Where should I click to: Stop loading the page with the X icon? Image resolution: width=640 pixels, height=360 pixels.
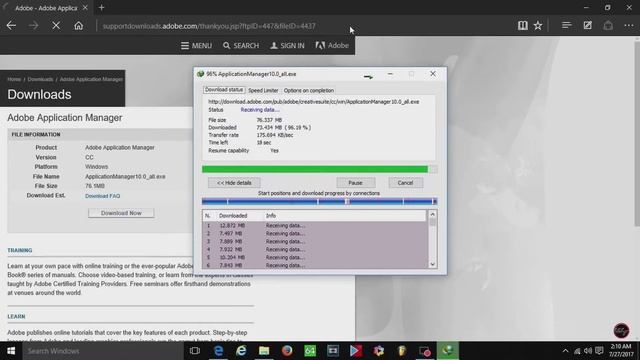point(56,26)
